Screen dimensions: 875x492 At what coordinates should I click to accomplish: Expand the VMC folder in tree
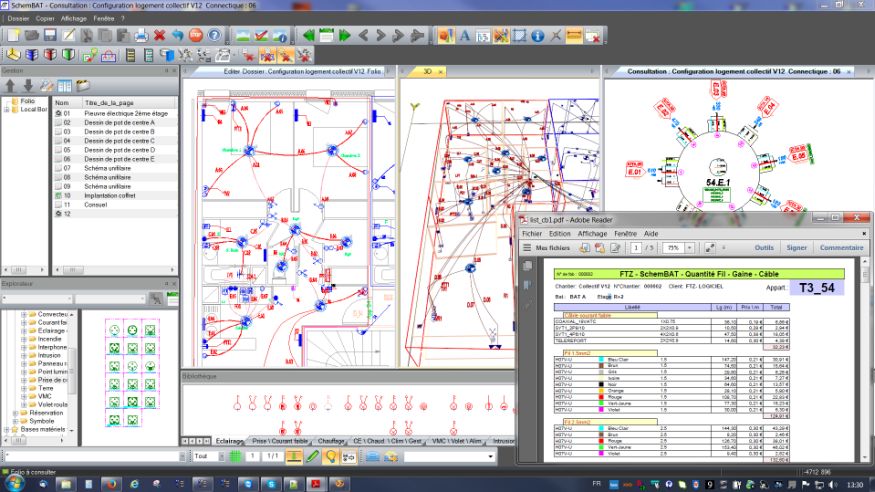pyautogui.click(x=24, y=396)
